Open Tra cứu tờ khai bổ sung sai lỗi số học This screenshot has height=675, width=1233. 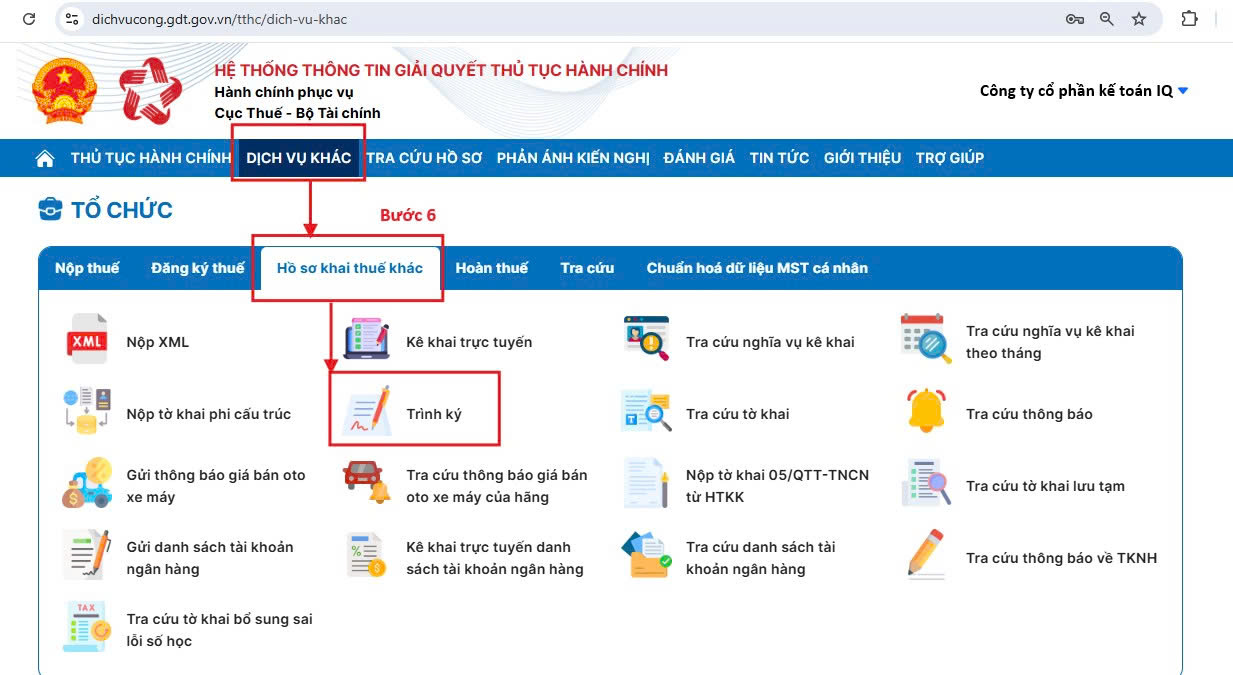pyautogui.click(x=219, y=630)
